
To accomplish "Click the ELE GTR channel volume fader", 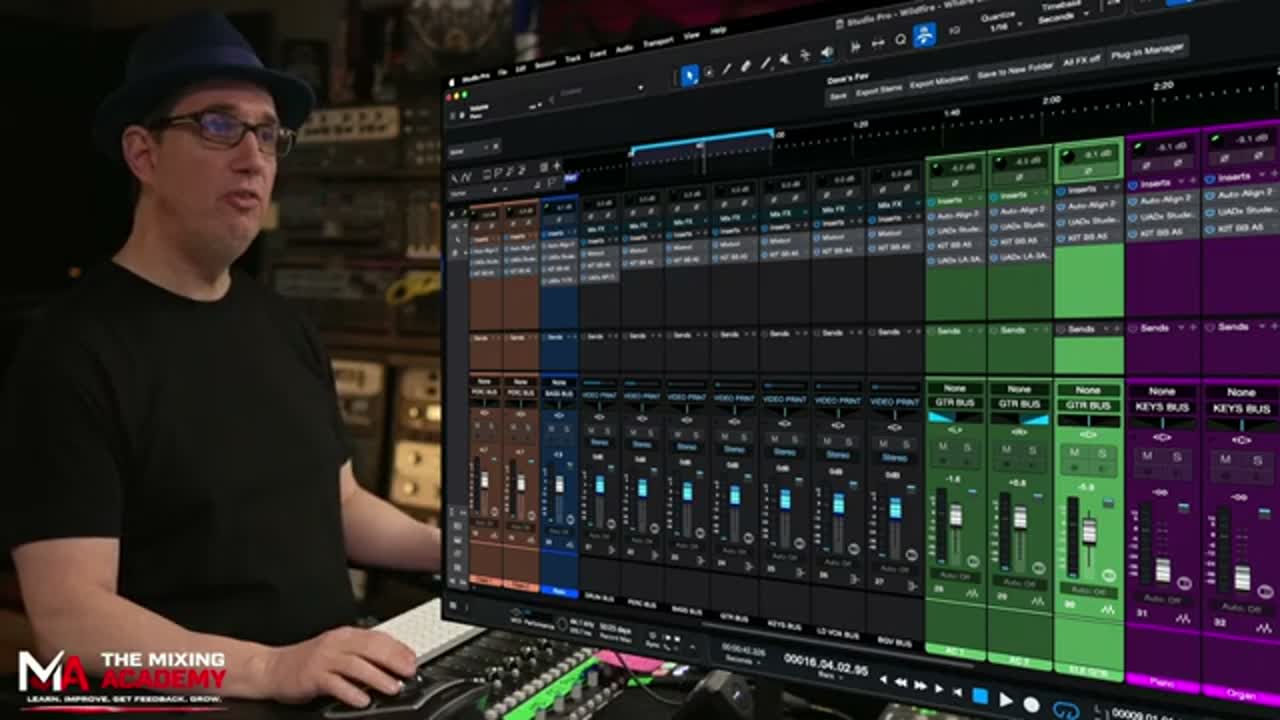I will pos(1089,531).
